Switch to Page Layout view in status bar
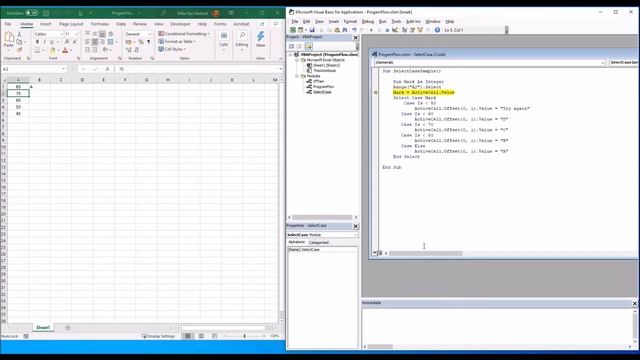The width and height of the screenshot is (640, 360). [201, 336]
